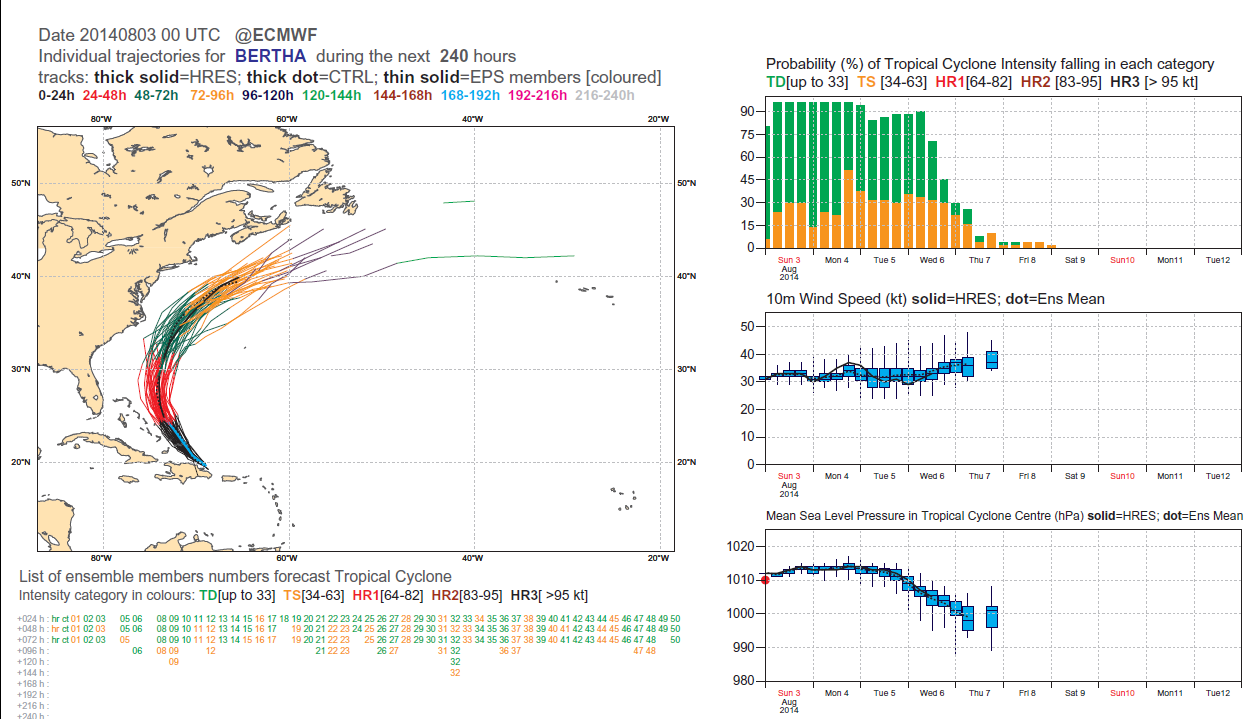Select the grey 216-240h track legend entry

click(607, 96)
